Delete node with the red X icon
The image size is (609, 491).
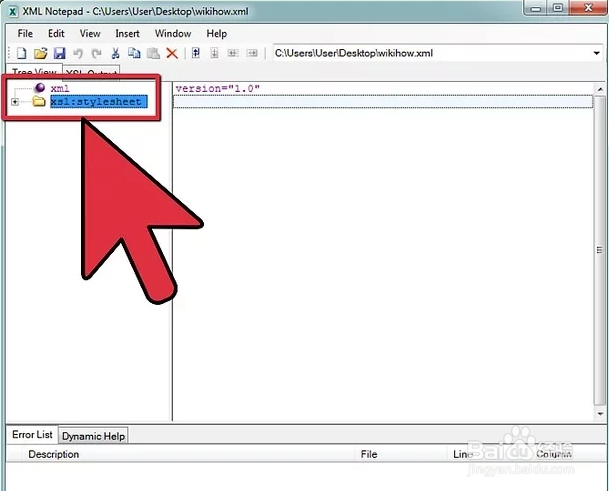[172, 53]
